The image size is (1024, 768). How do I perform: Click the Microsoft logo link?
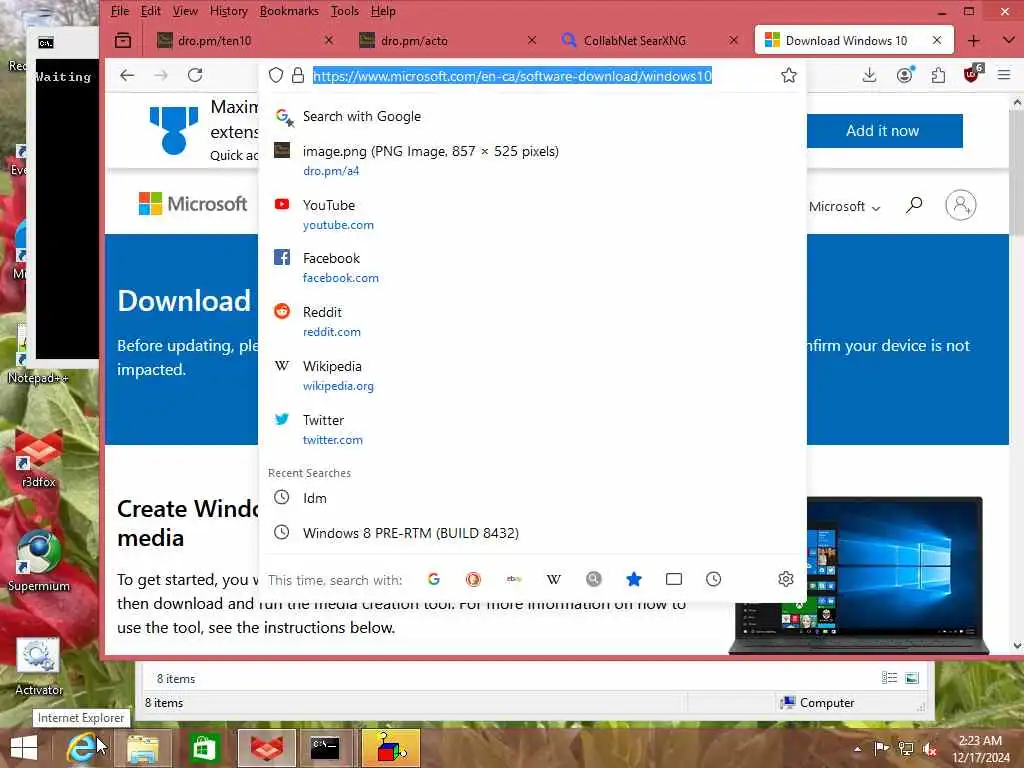(x=193, y=204)
